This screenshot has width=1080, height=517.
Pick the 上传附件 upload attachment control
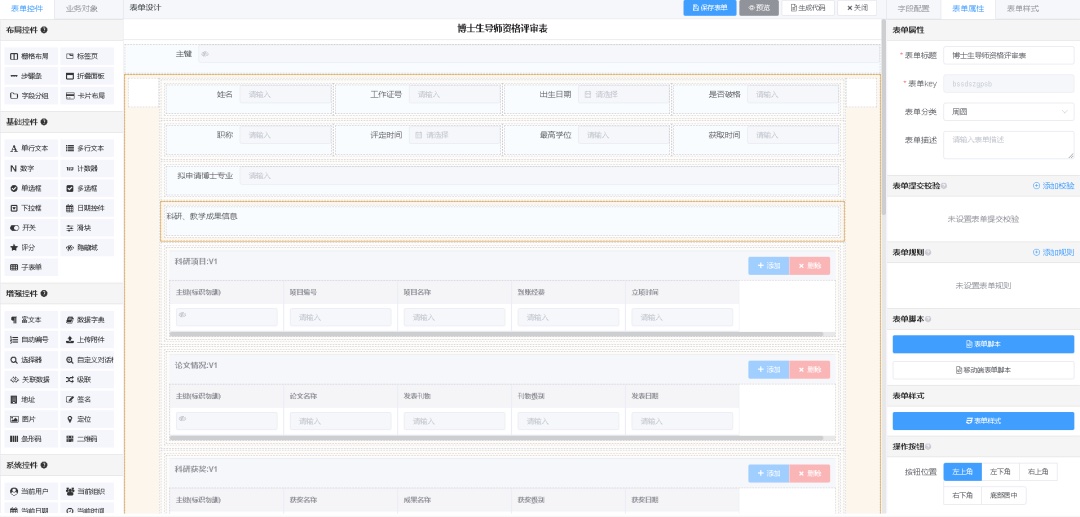(x=86, y=339)
